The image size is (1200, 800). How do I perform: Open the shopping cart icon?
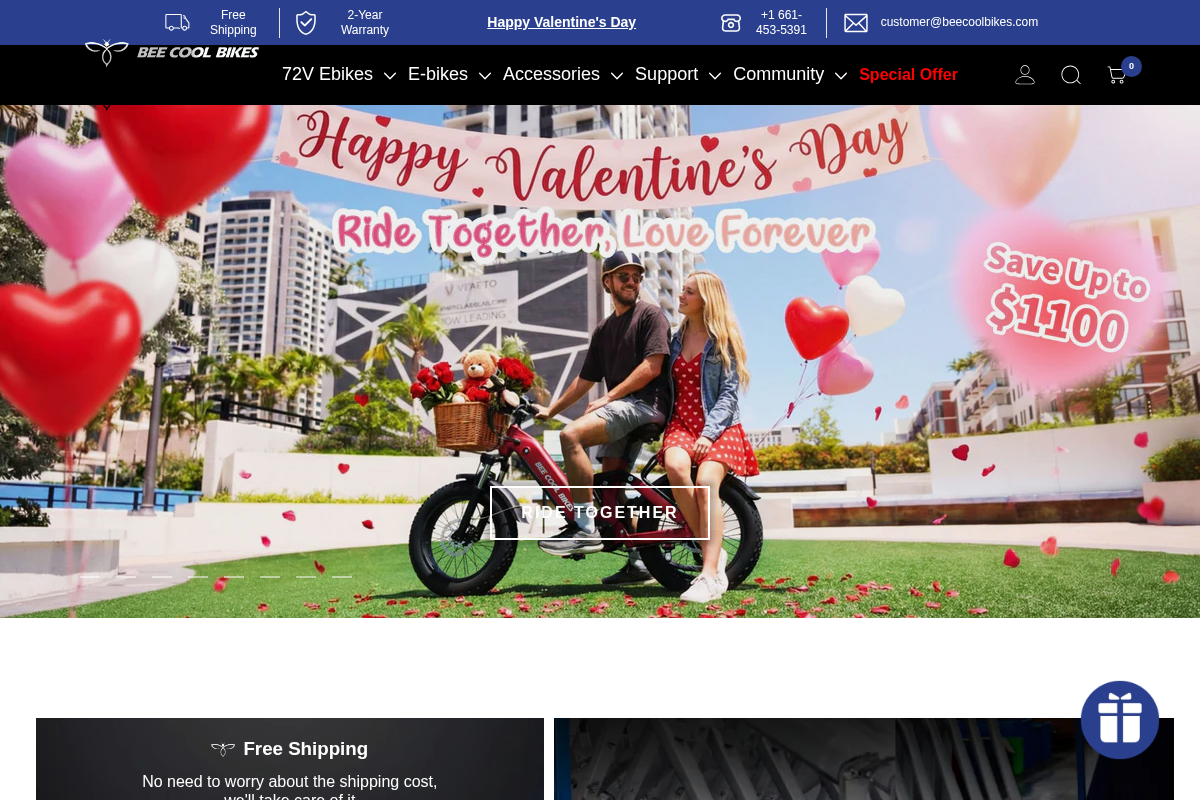coord(1116,74)
